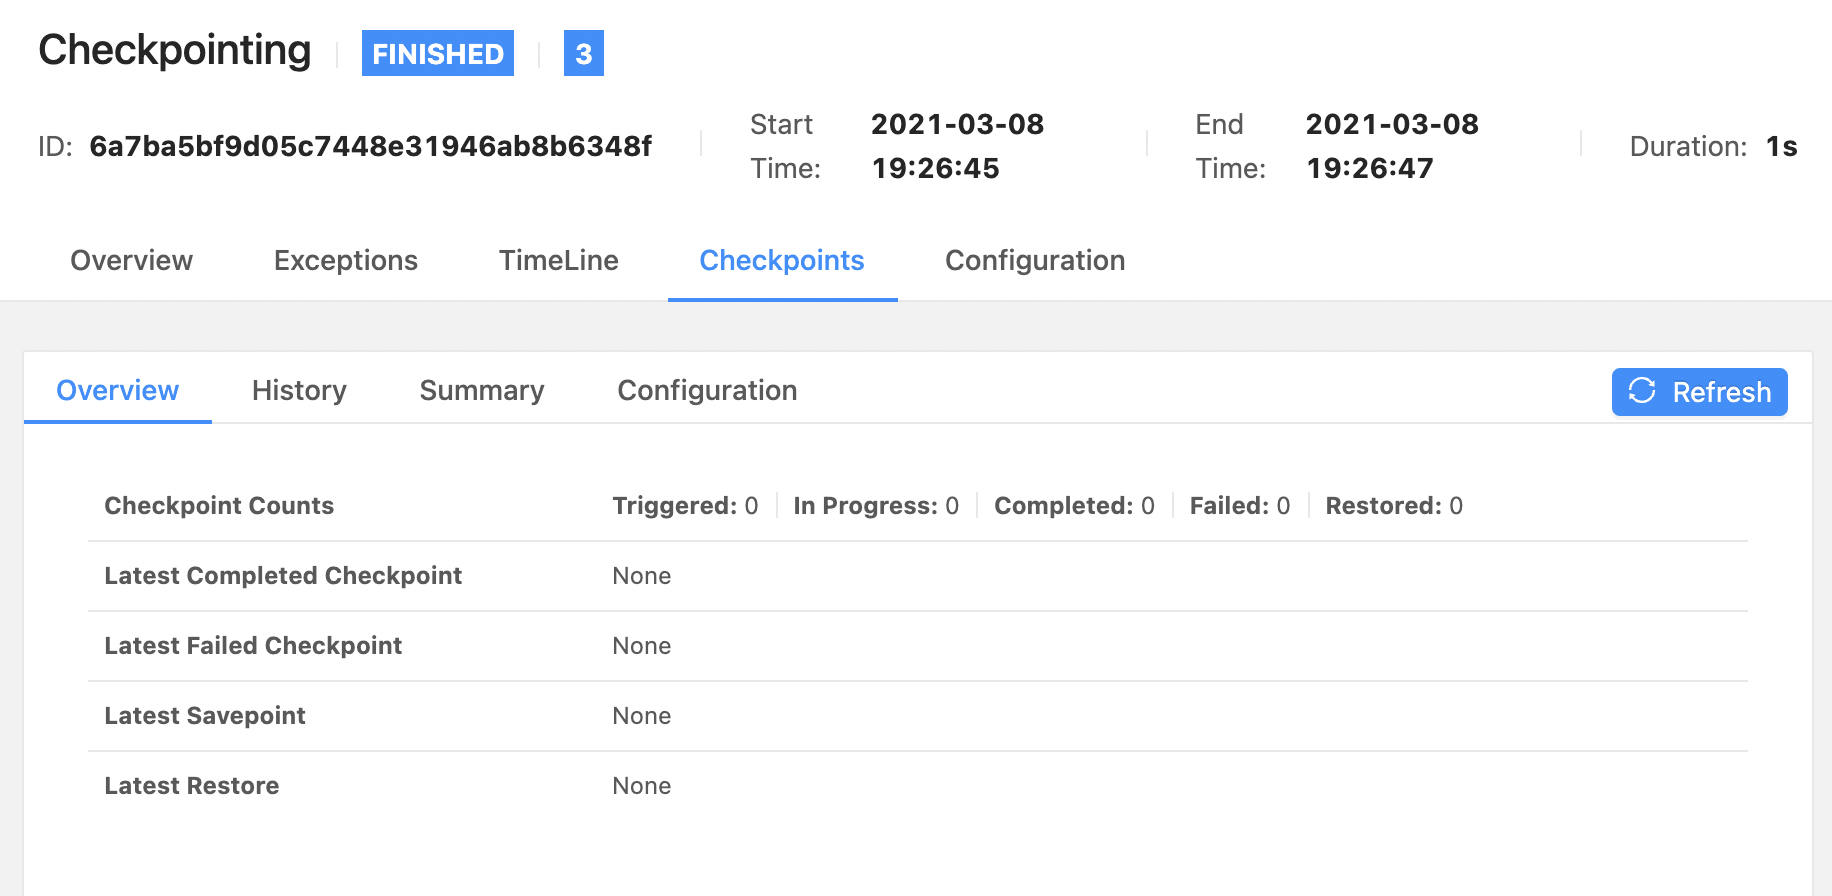This screenshot has width=1832, height=896.
Task: Open the TimeLine tab
Action: (558, 261)
